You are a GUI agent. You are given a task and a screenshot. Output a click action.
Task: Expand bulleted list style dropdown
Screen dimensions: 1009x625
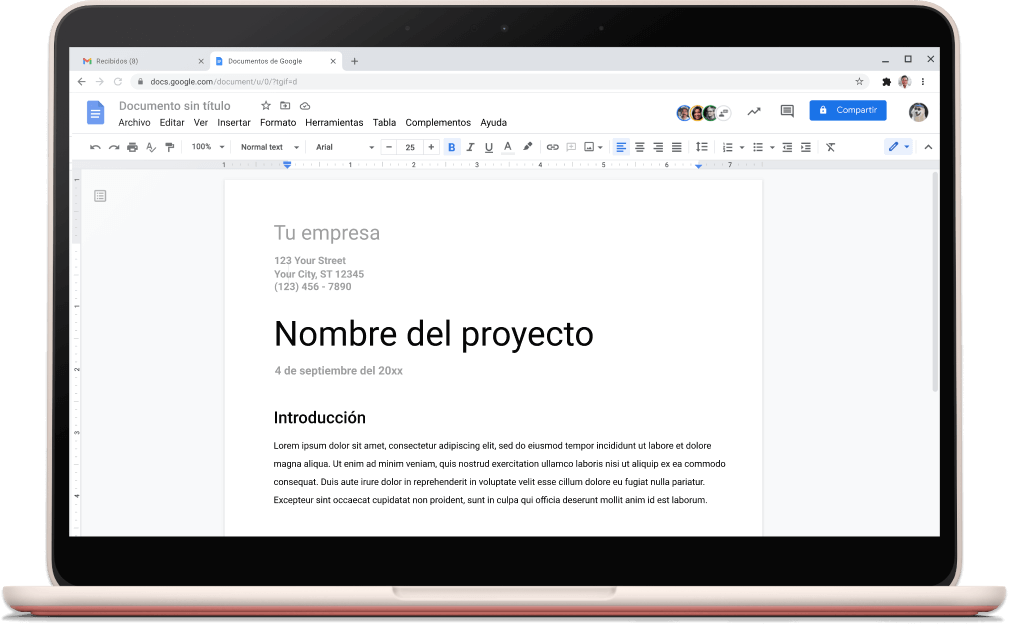coord(772,147)
